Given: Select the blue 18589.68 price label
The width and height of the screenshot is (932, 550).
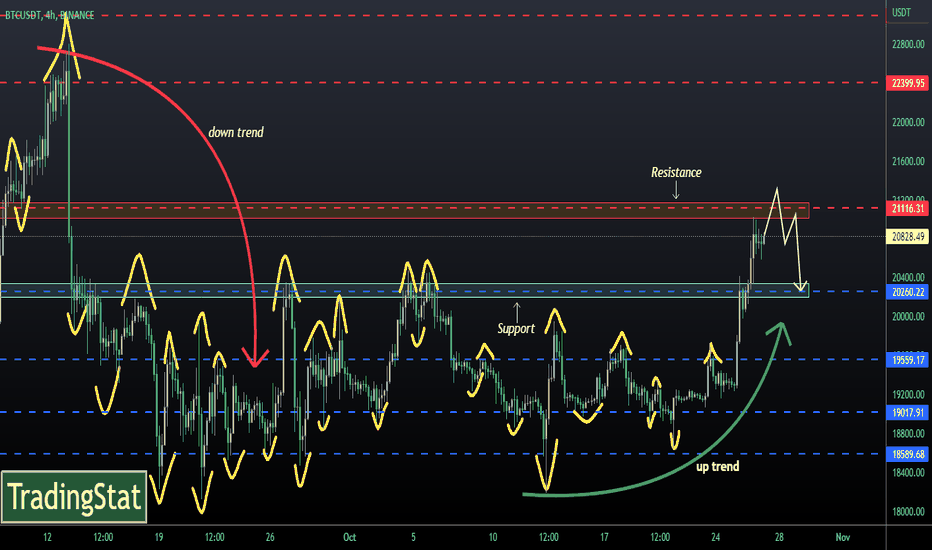Looking at the screenshot, I should [x=908, y=454].
